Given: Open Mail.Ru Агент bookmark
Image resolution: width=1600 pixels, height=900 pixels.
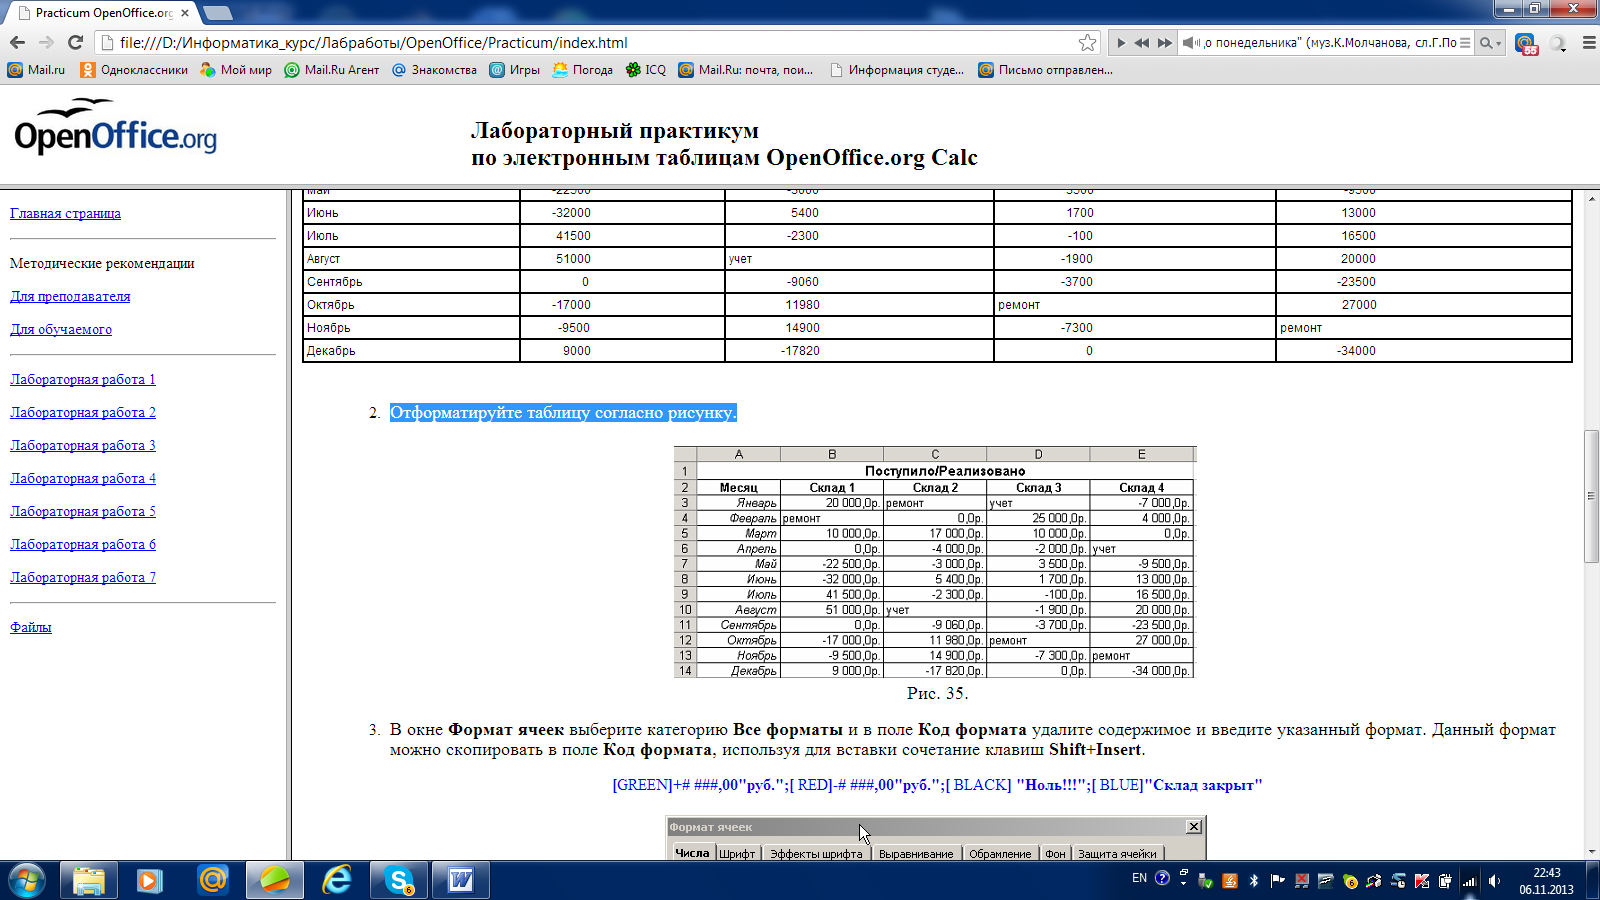Looking at the screenshot, I should coord(332,70).
